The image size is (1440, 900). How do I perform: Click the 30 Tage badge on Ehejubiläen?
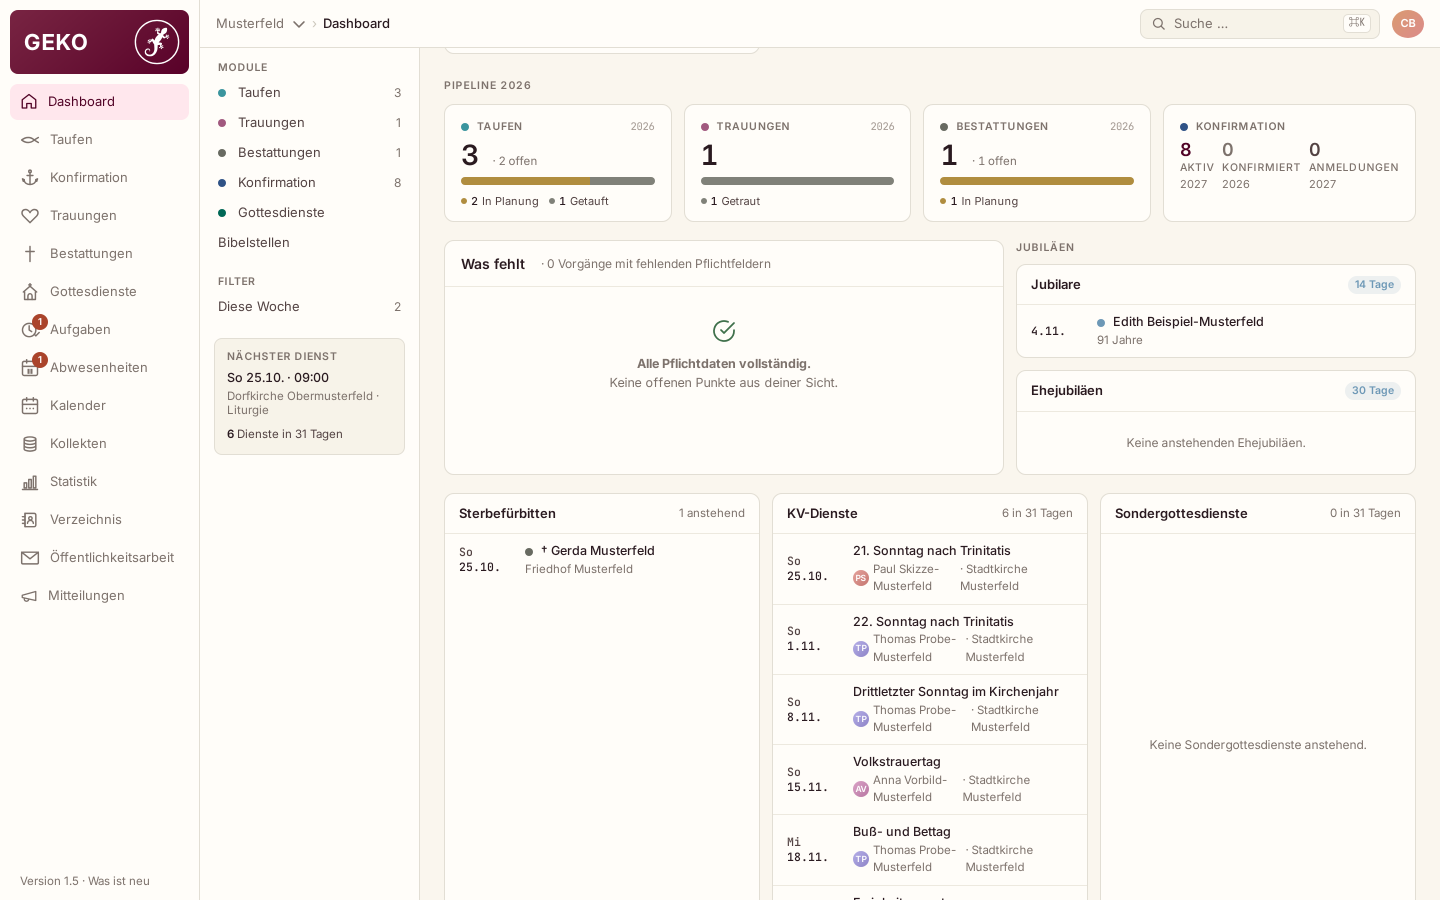[x=1373, y=391]
